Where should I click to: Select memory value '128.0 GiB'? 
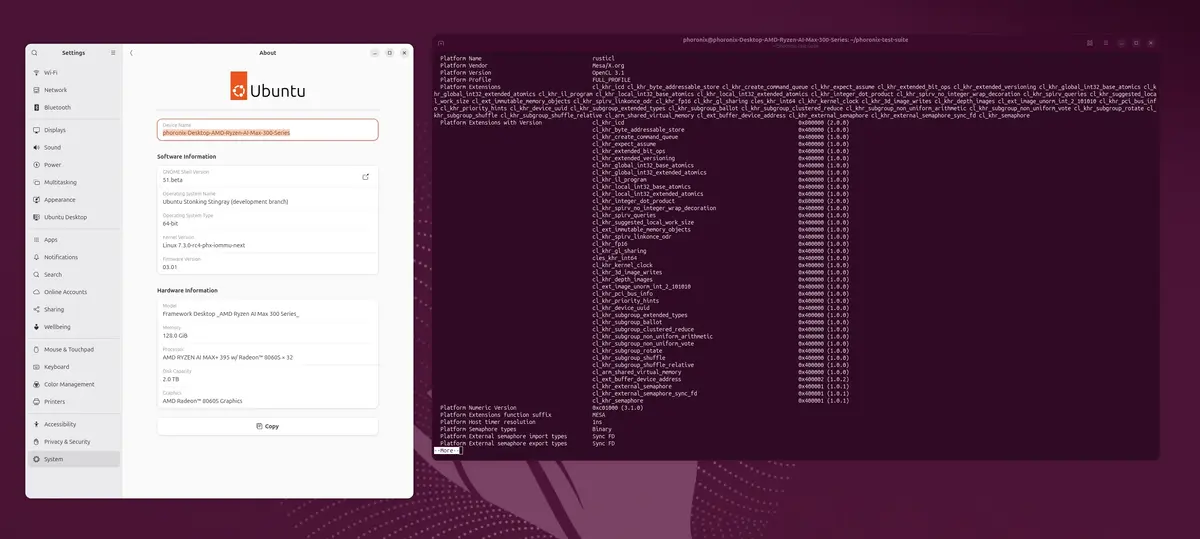[x=175, y=335]
